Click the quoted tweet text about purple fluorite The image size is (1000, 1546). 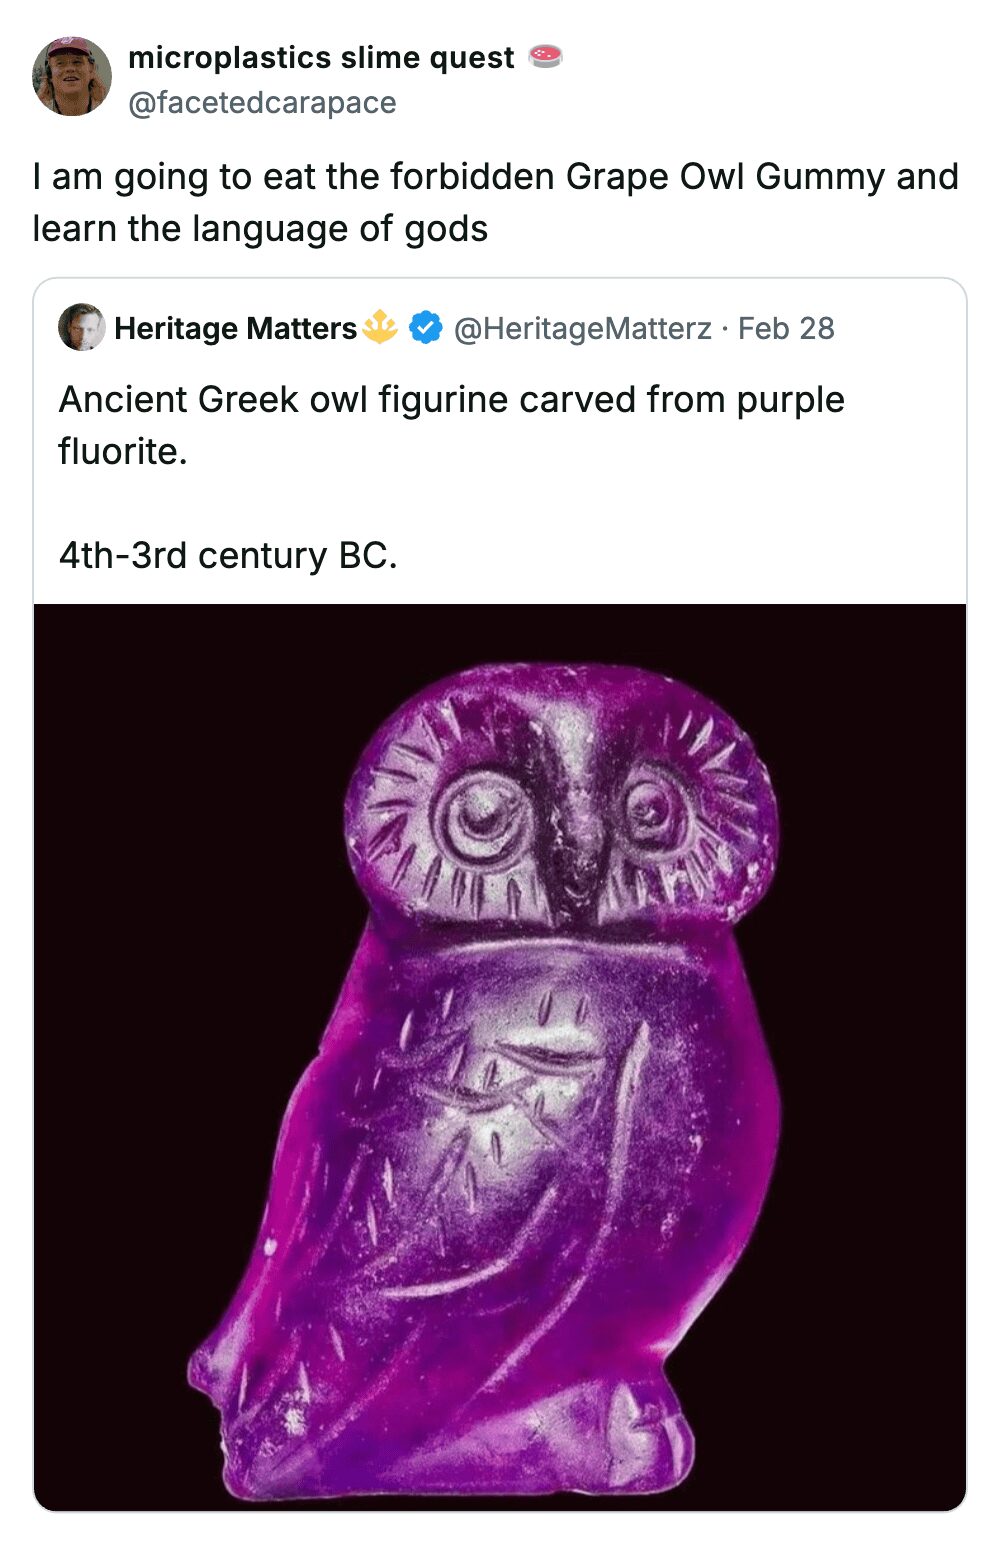coord(450,423)
